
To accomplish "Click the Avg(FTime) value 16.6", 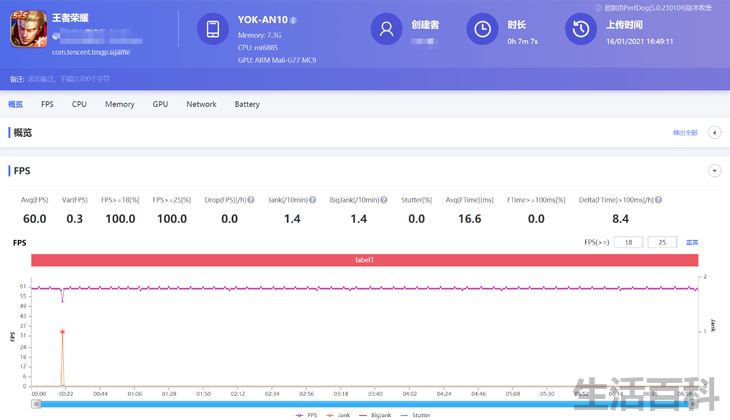I will tap(469, 219).
